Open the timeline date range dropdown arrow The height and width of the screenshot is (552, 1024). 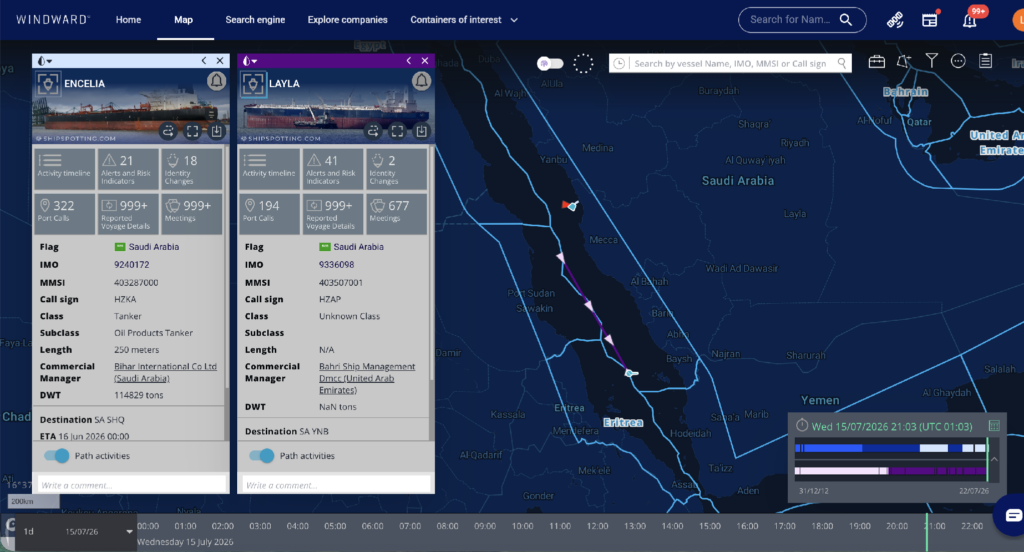(129, 532)
